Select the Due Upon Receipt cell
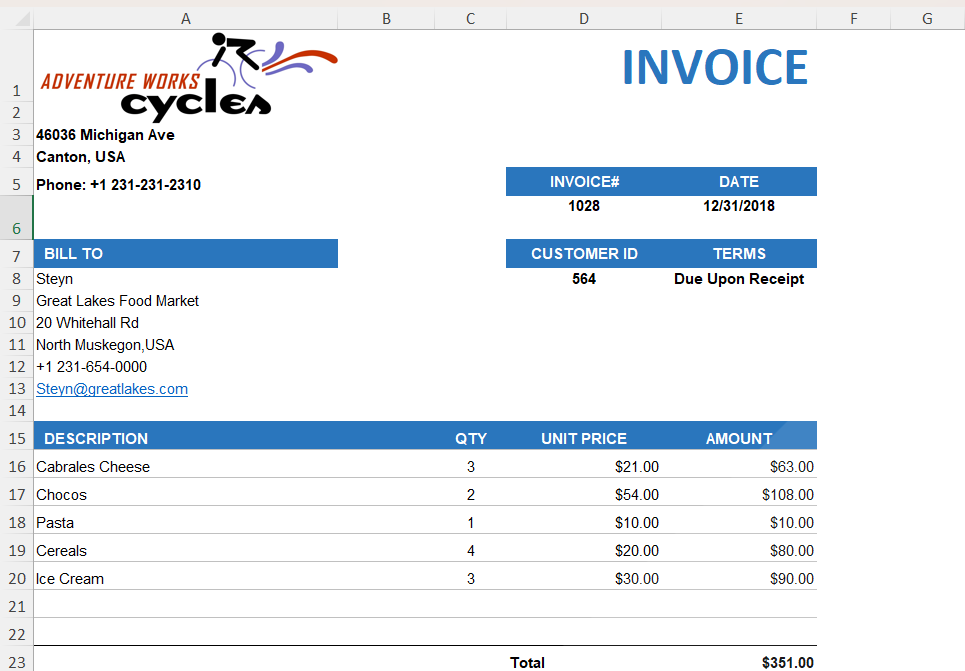Viewport: 965px width, 671px height. [x=739, y=279]
